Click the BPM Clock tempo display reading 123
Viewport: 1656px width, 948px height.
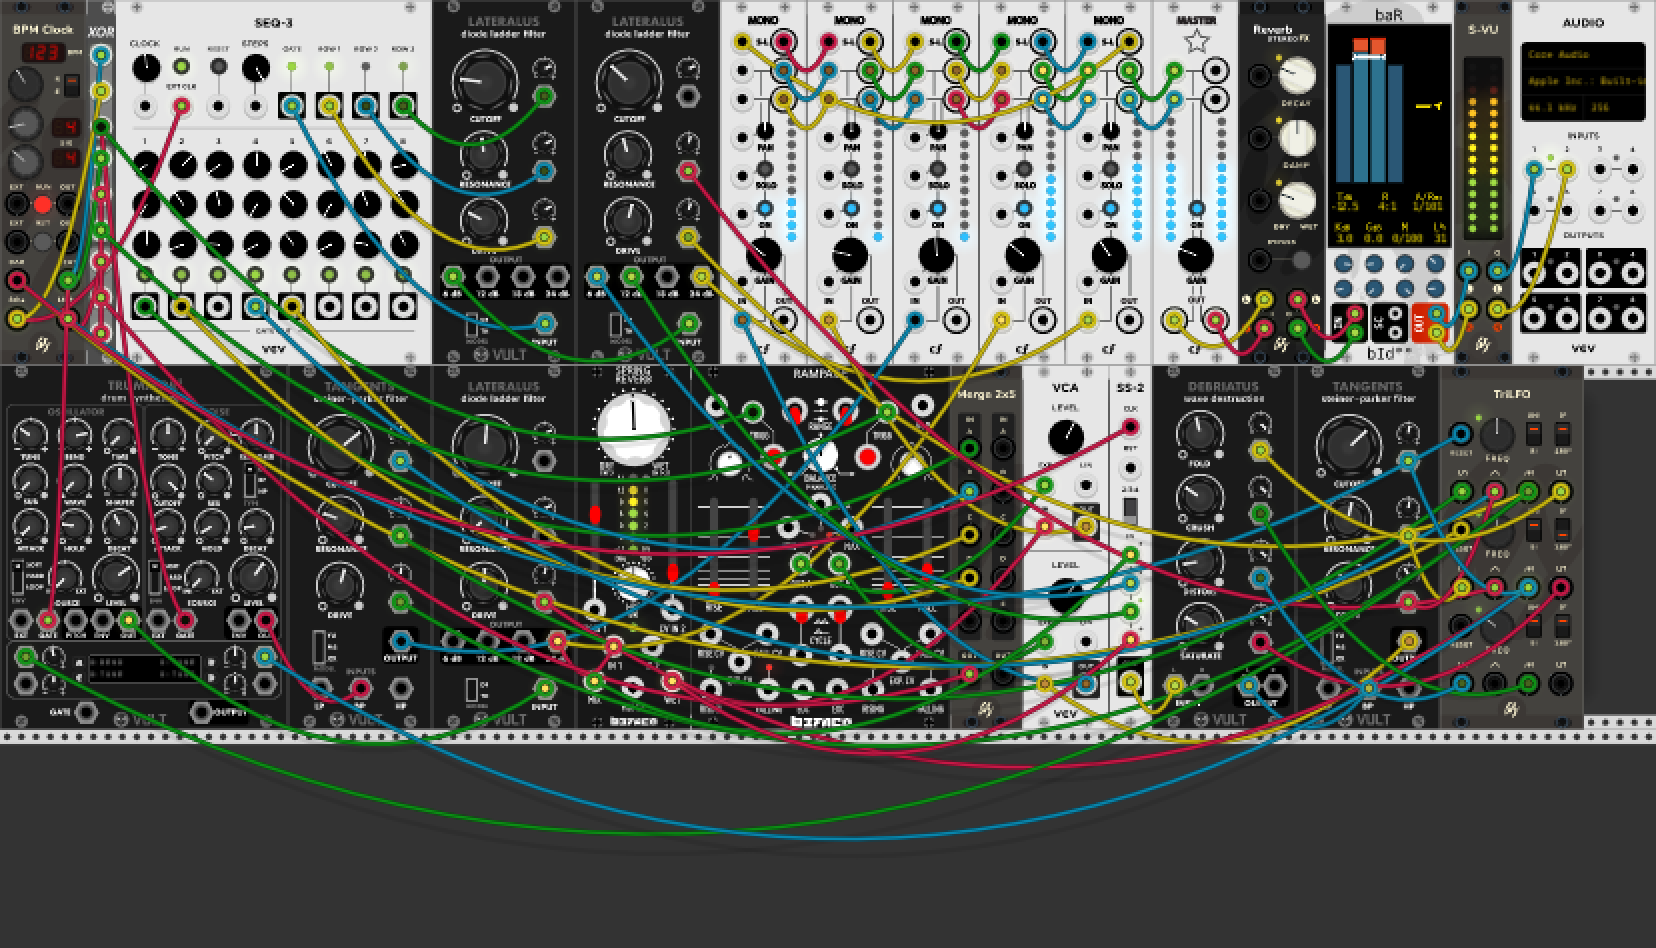pos(43,52)
